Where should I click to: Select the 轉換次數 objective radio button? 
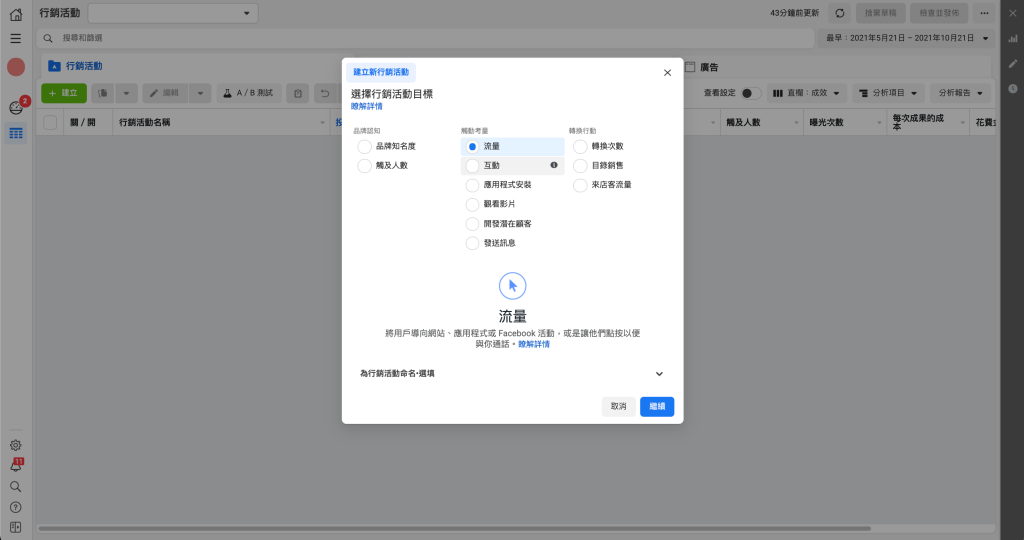click(581, 146)
